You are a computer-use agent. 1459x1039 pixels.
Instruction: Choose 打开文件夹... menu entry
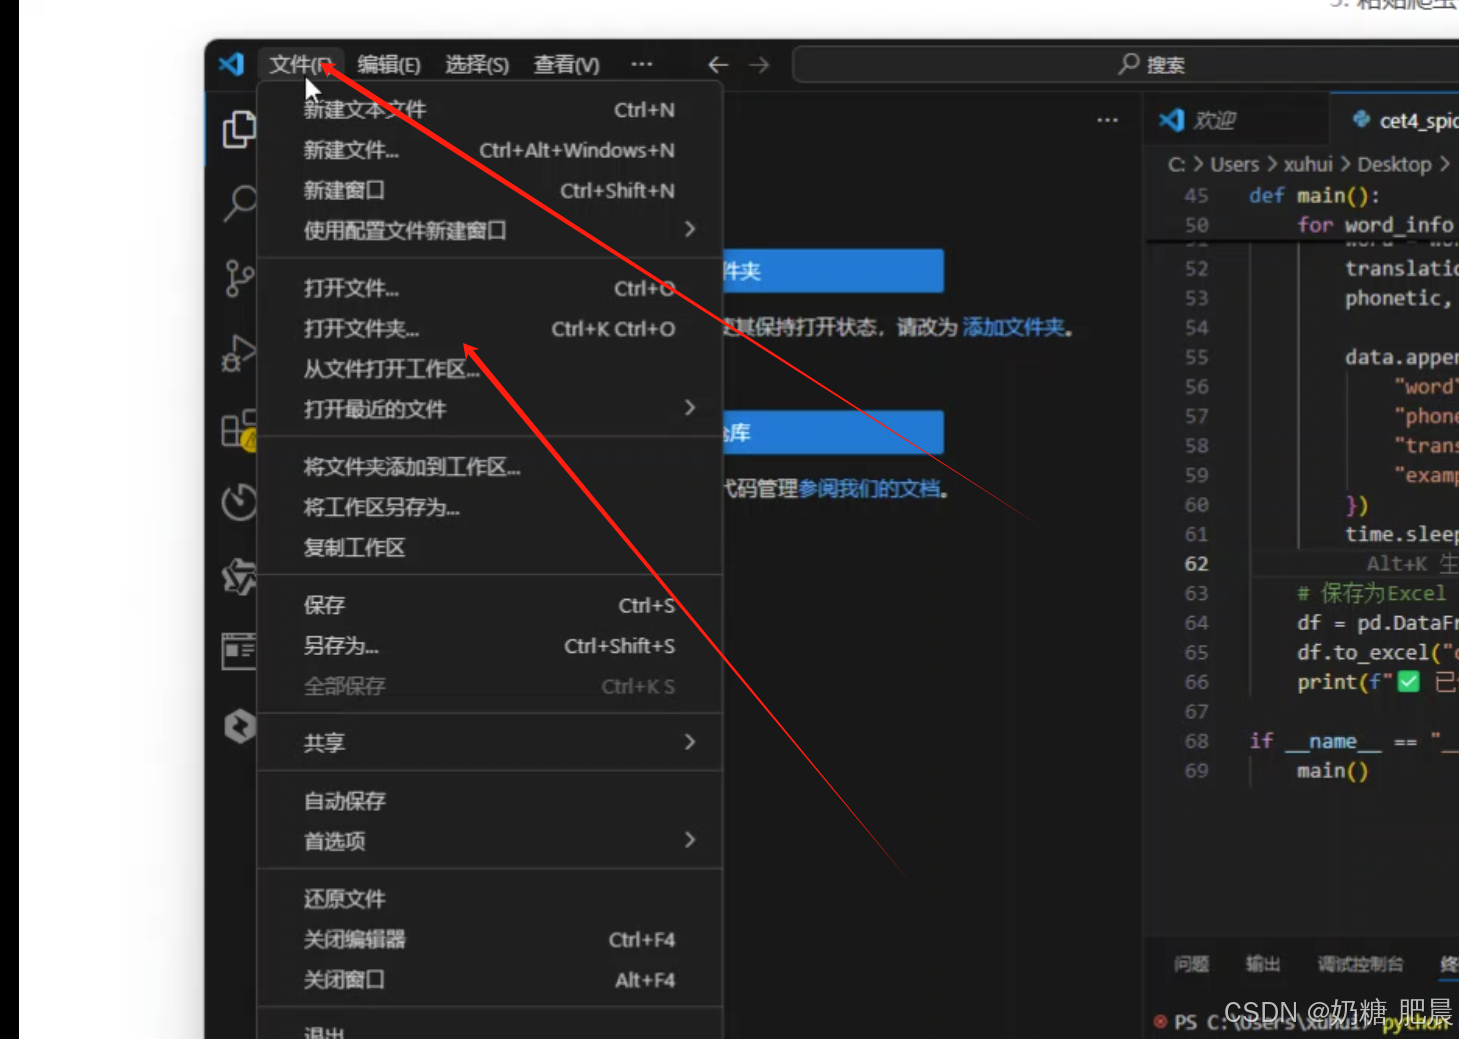[x=490, y=329]
